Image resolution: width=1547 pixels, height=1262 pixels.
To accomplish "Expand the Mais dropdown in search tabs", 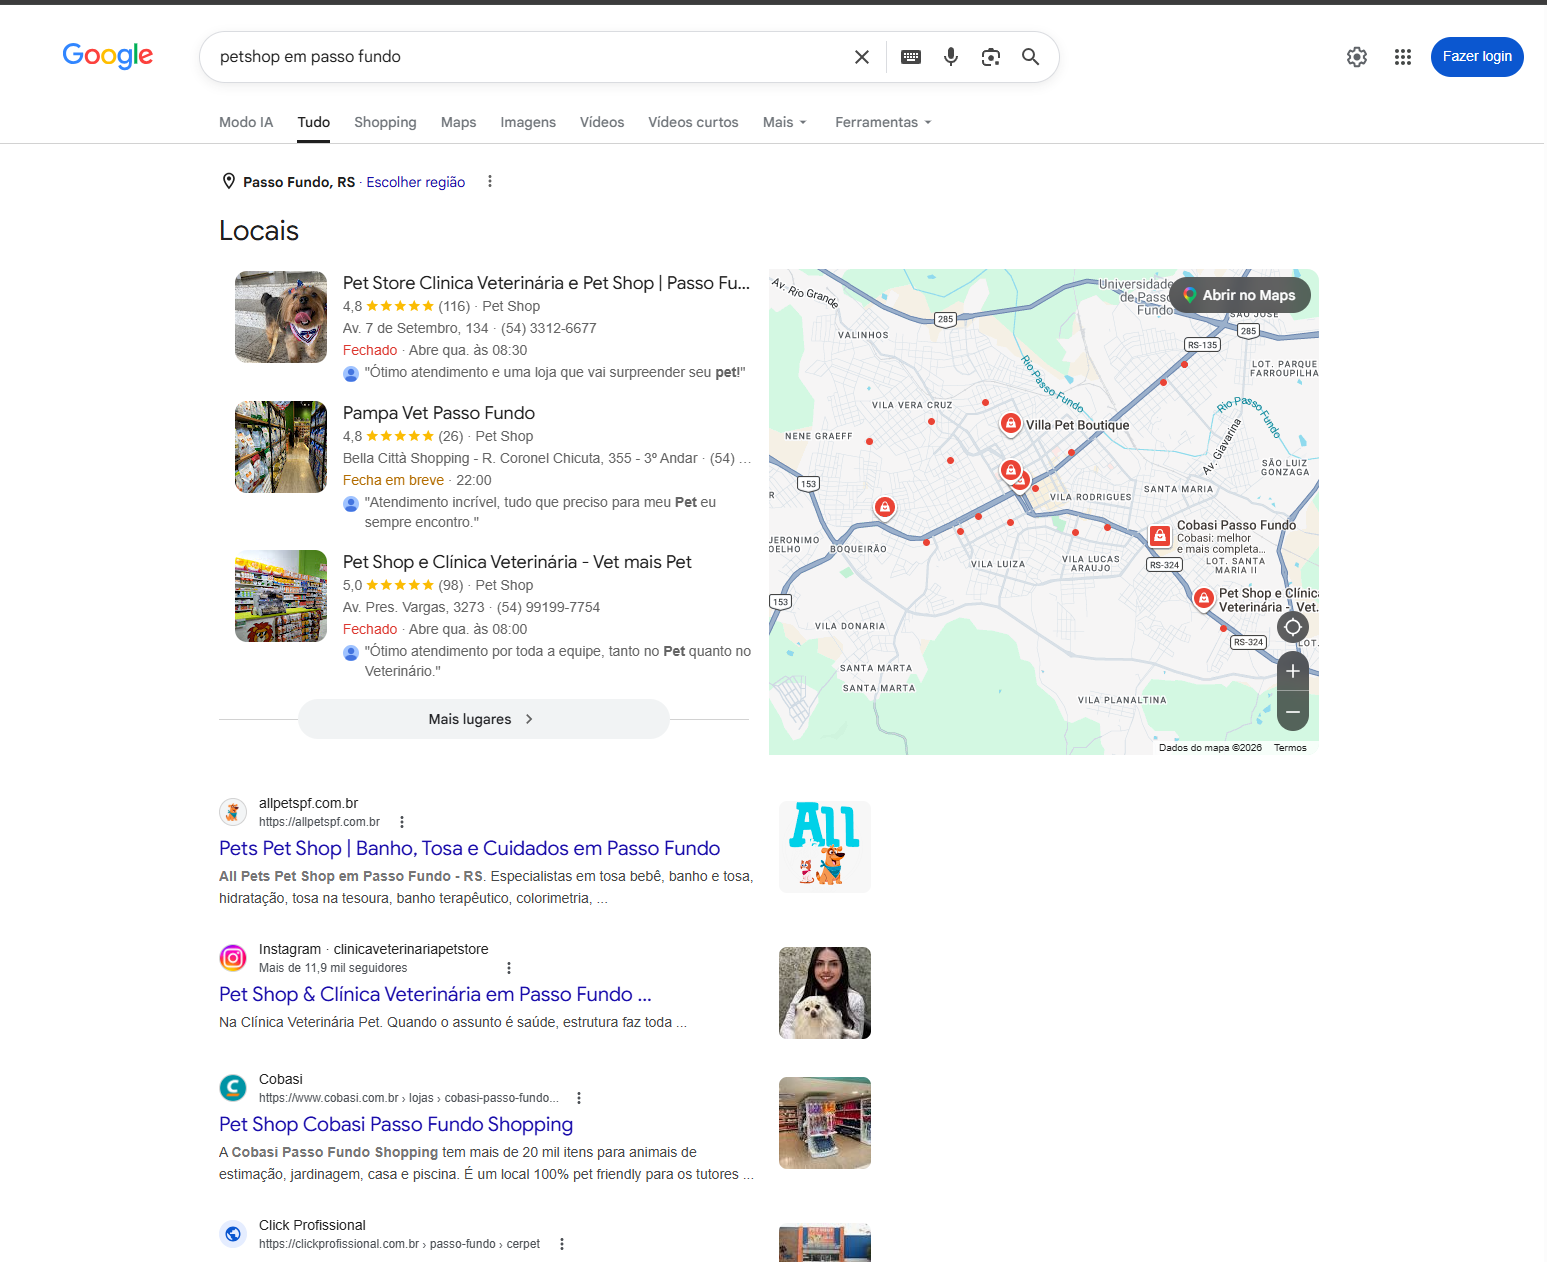I will [784, 122].
